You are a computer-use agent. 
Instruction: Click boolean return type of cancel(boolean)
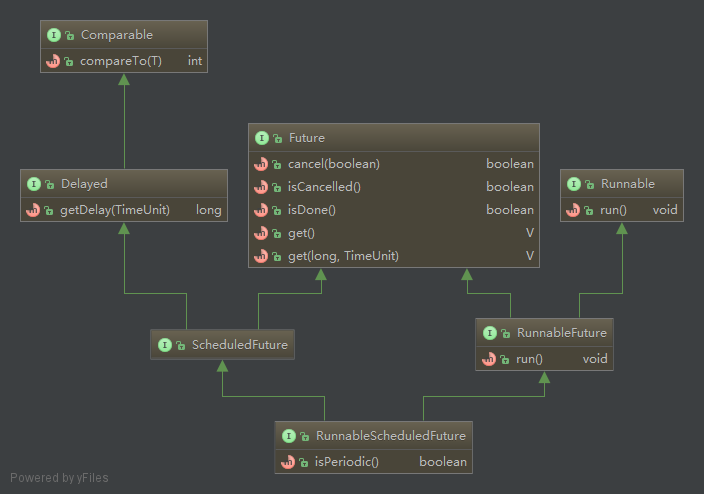510,164
